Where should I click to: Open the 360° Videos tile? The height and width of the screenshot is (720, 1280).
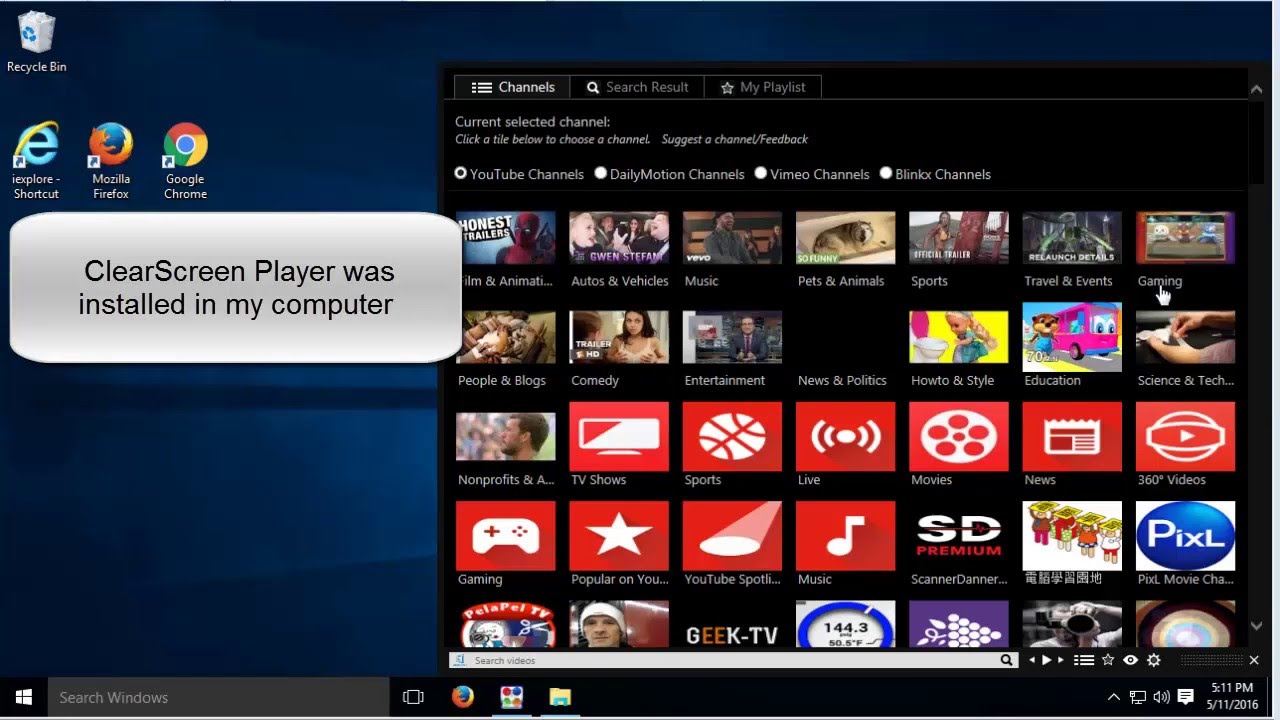[1185, 436]
